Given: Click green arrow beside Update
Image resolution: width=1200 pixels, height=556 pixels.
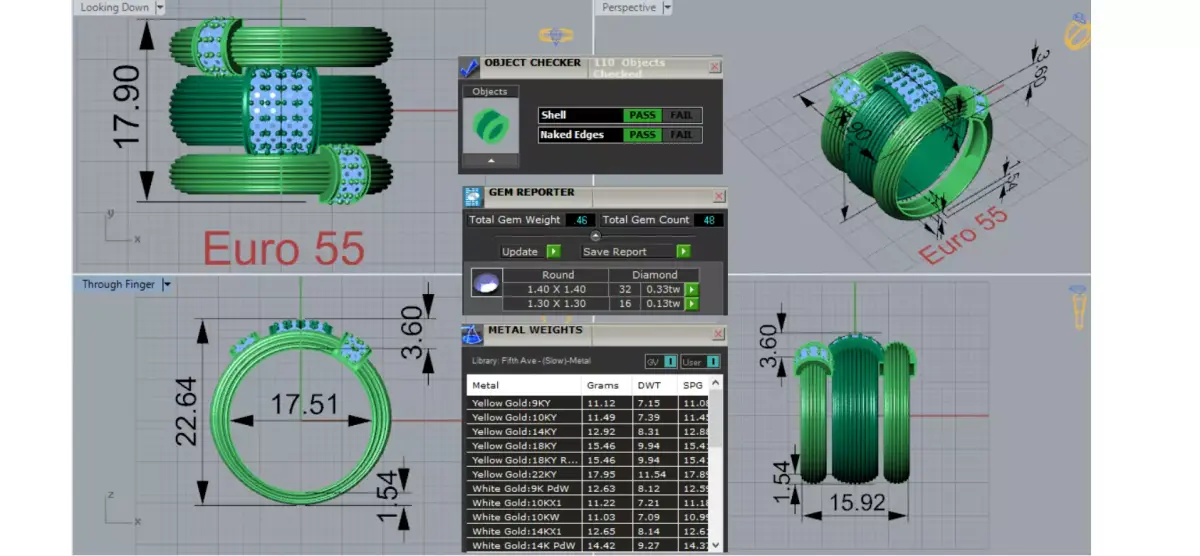Looking at the screenshot, I should pyautogui.click(x=553, y=252).
